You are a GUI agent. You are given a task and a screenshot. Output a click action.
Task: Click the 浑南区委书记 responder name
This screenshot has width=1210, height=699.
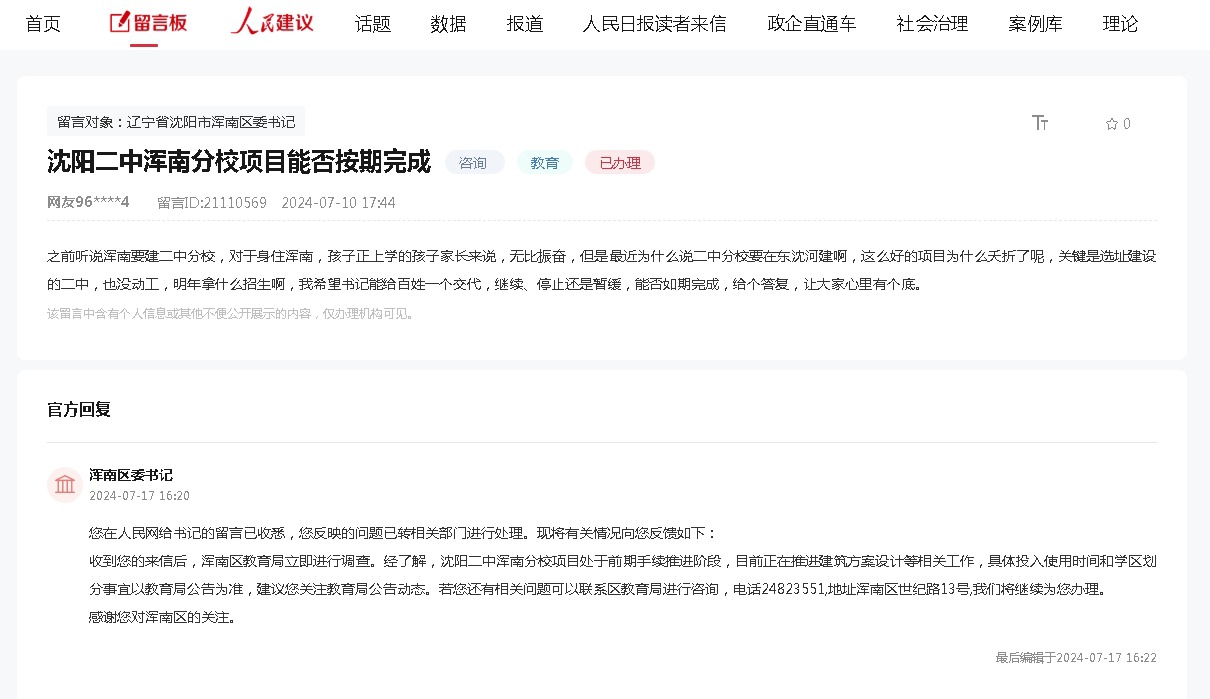(131, 475)
